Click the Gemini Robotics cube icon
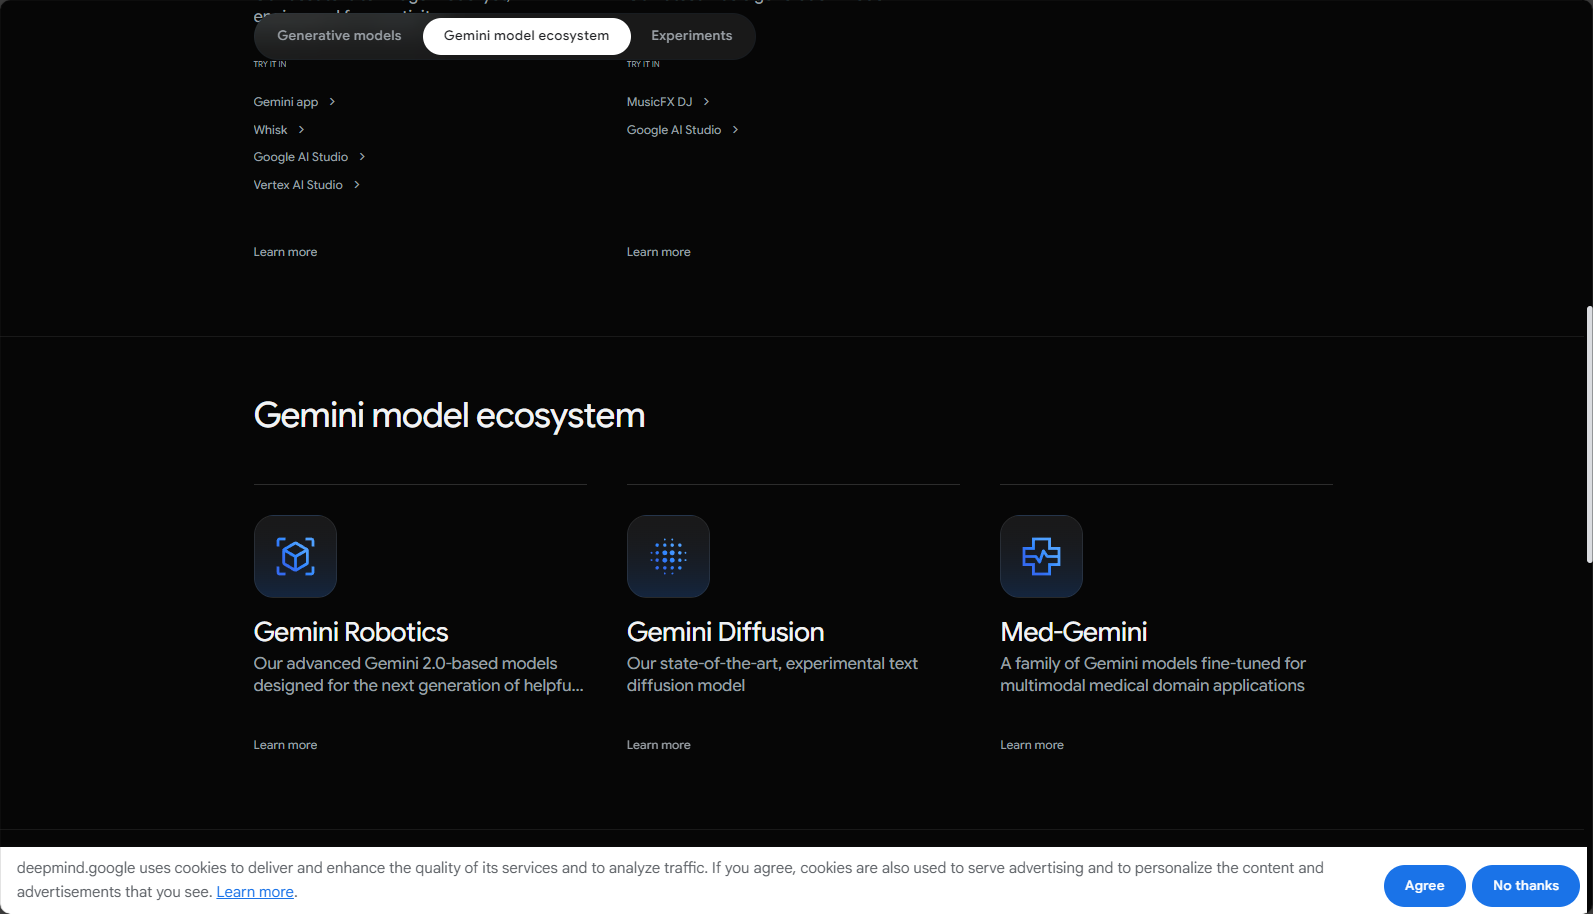1593x914 pixels. (x=295, y=556)
